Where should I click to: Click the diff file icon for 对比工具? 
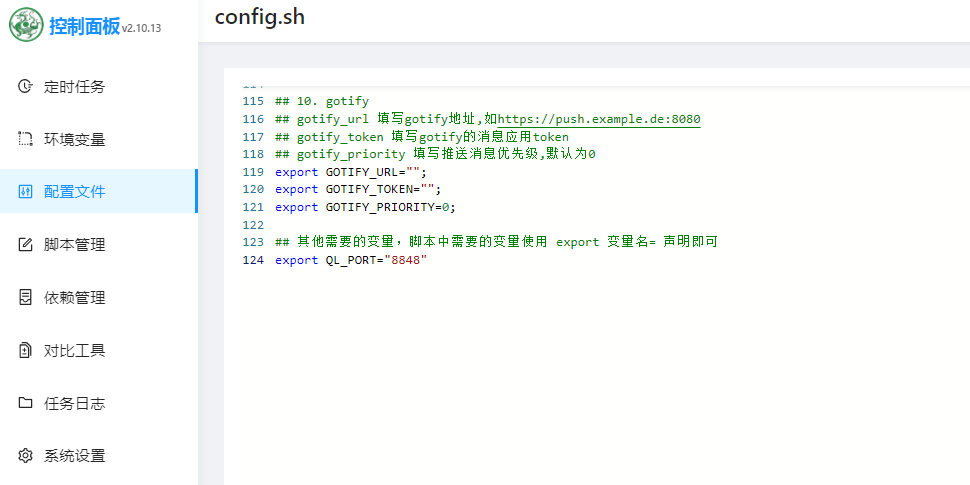pos(25,351)
